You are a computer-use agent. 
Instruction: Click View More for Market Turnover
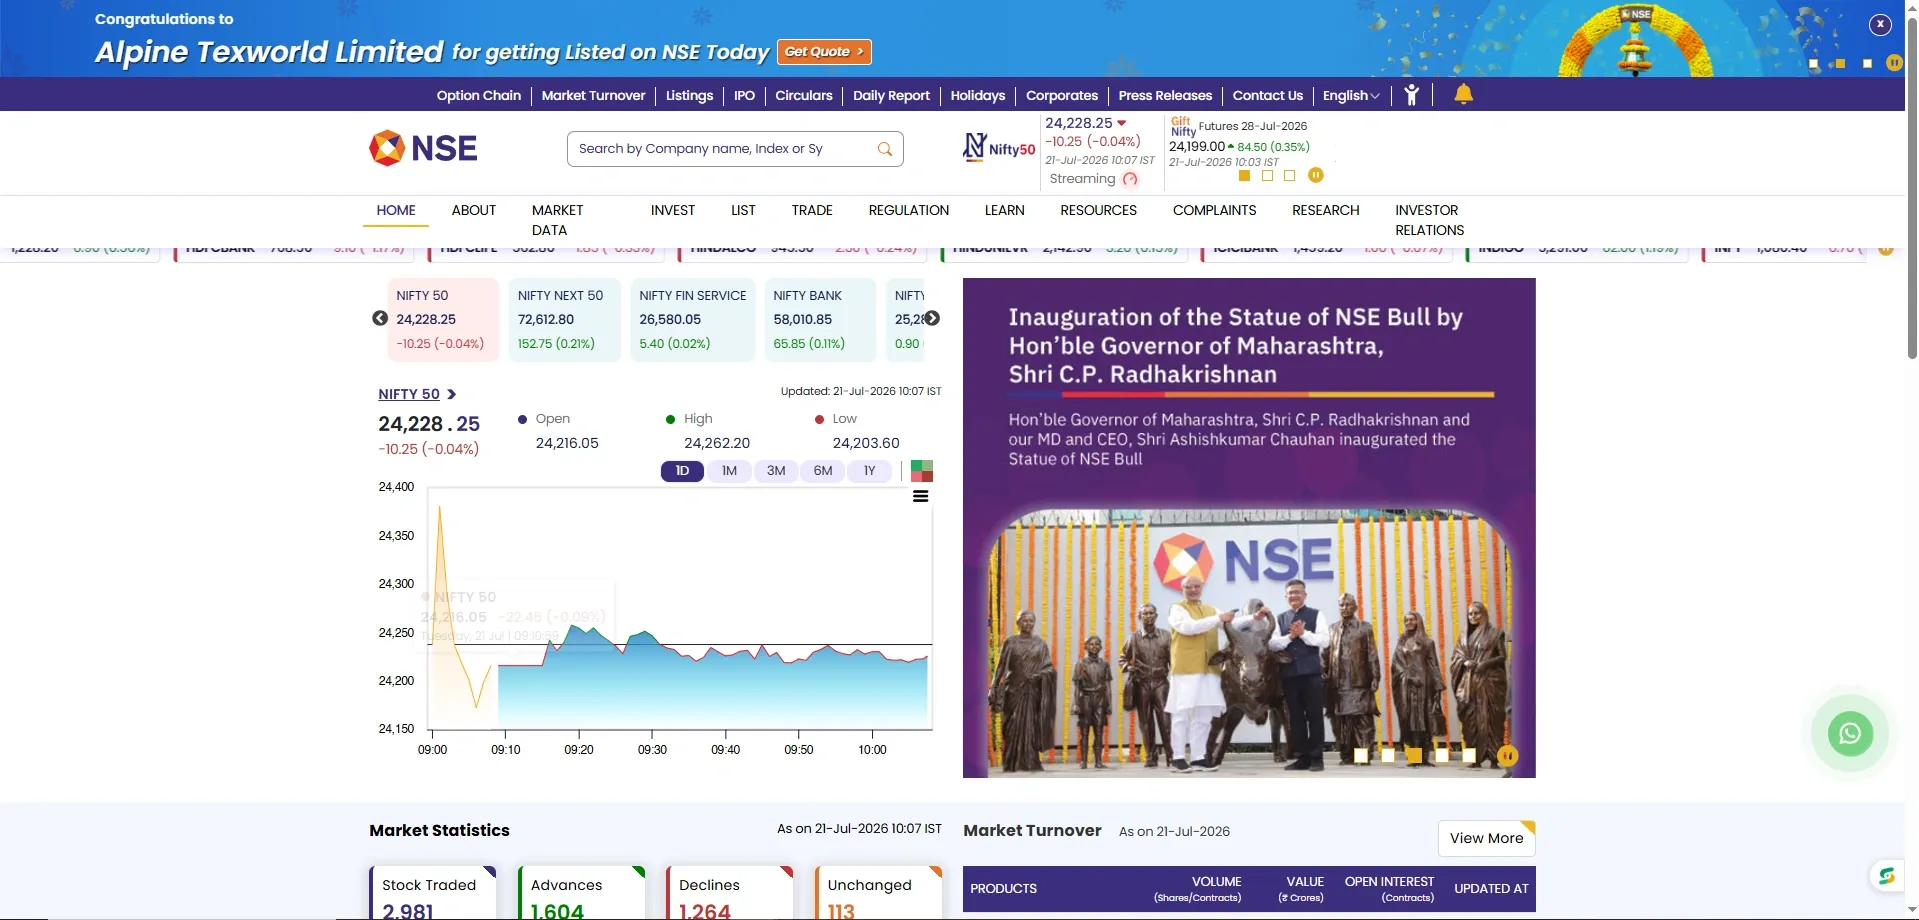pos(1486,838)
